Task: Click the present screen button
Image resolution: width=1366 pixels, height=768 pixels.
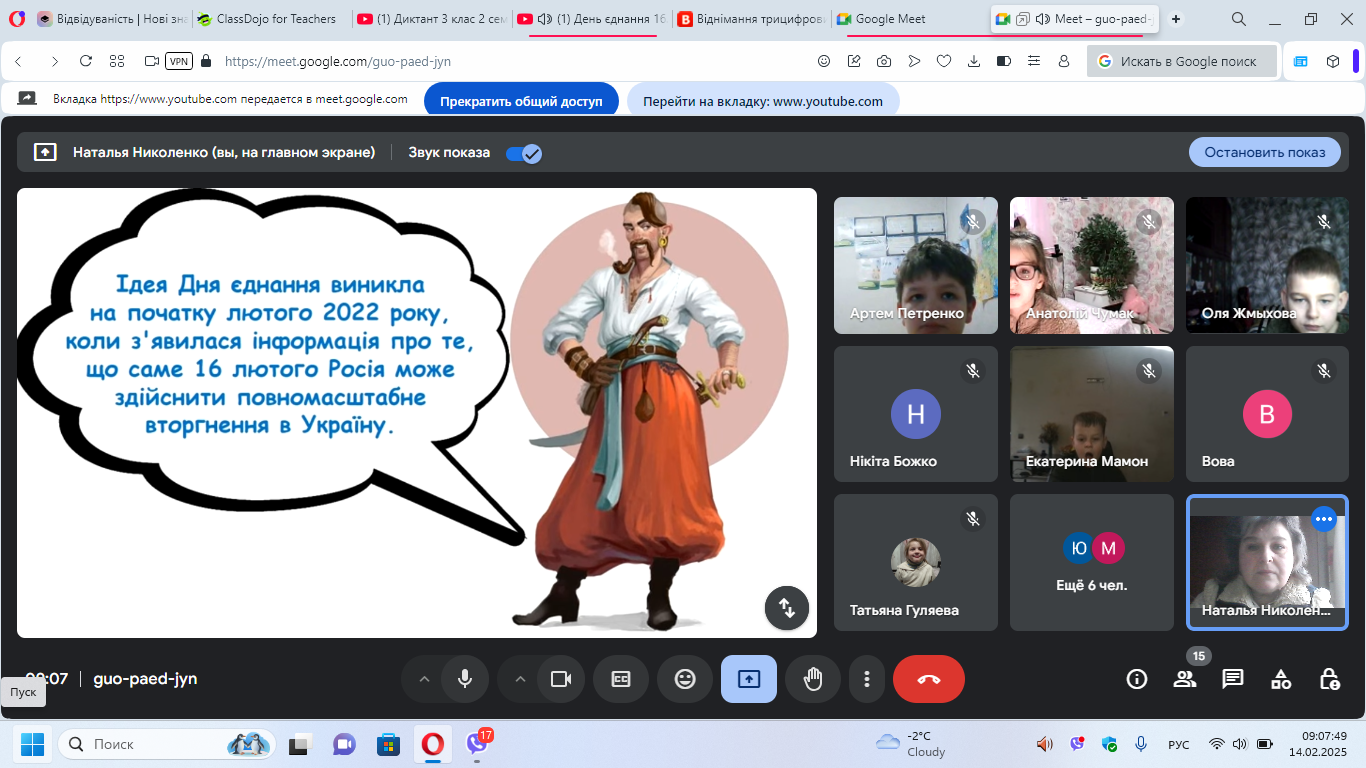Action: point(749,679)
